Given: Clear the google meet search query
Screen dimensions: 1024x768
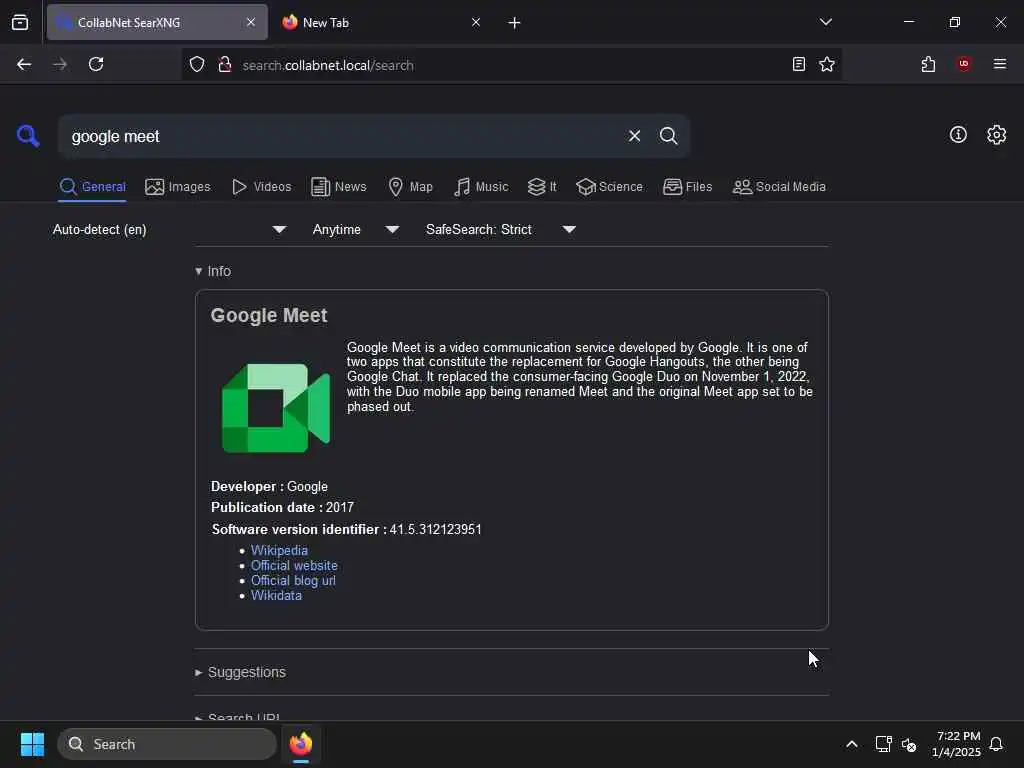Looking at the screenshot, I should [634, 136].
